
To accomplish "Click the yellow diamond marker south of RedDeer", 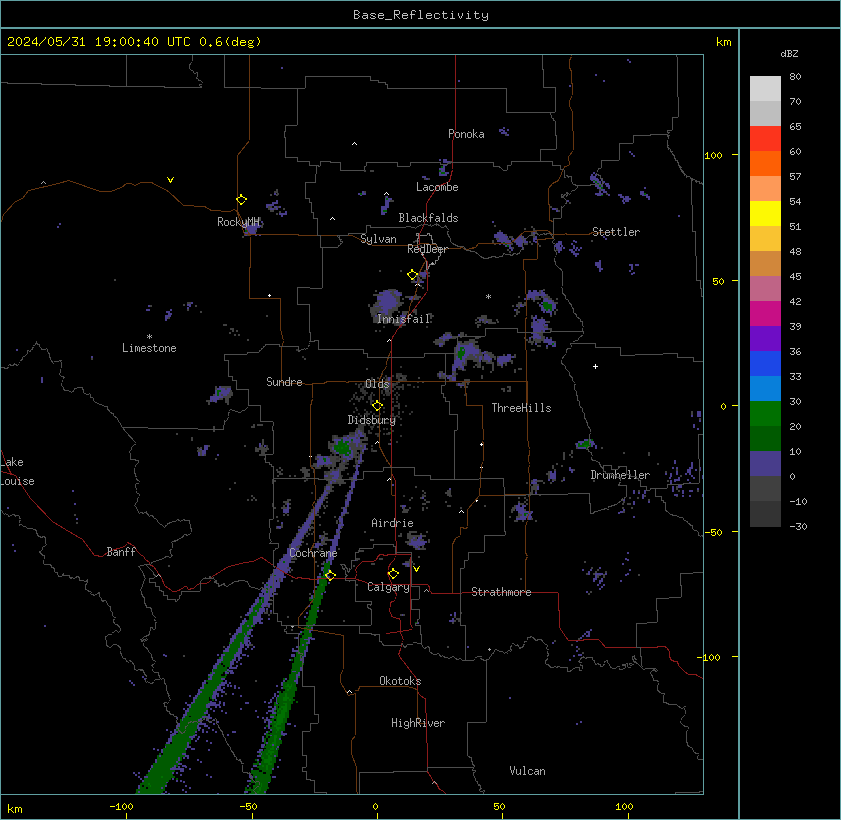I will point(412,275).
